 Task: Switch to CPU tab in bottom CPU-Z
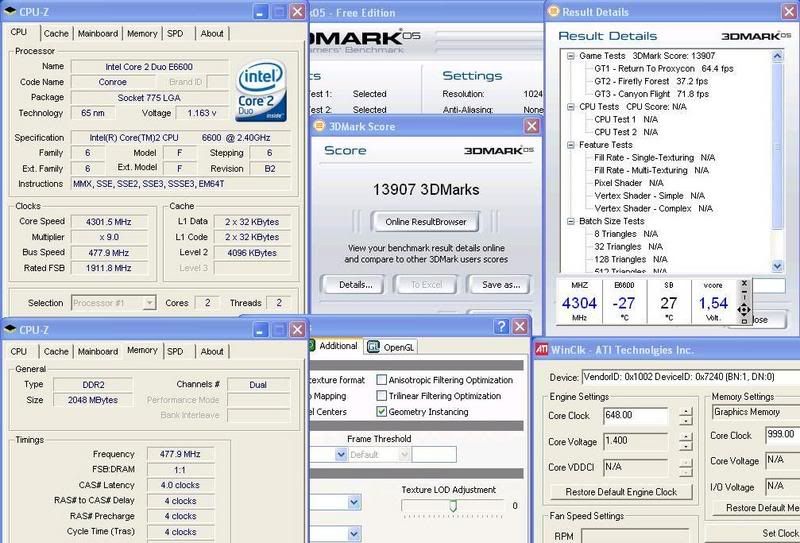pos(18,352)
